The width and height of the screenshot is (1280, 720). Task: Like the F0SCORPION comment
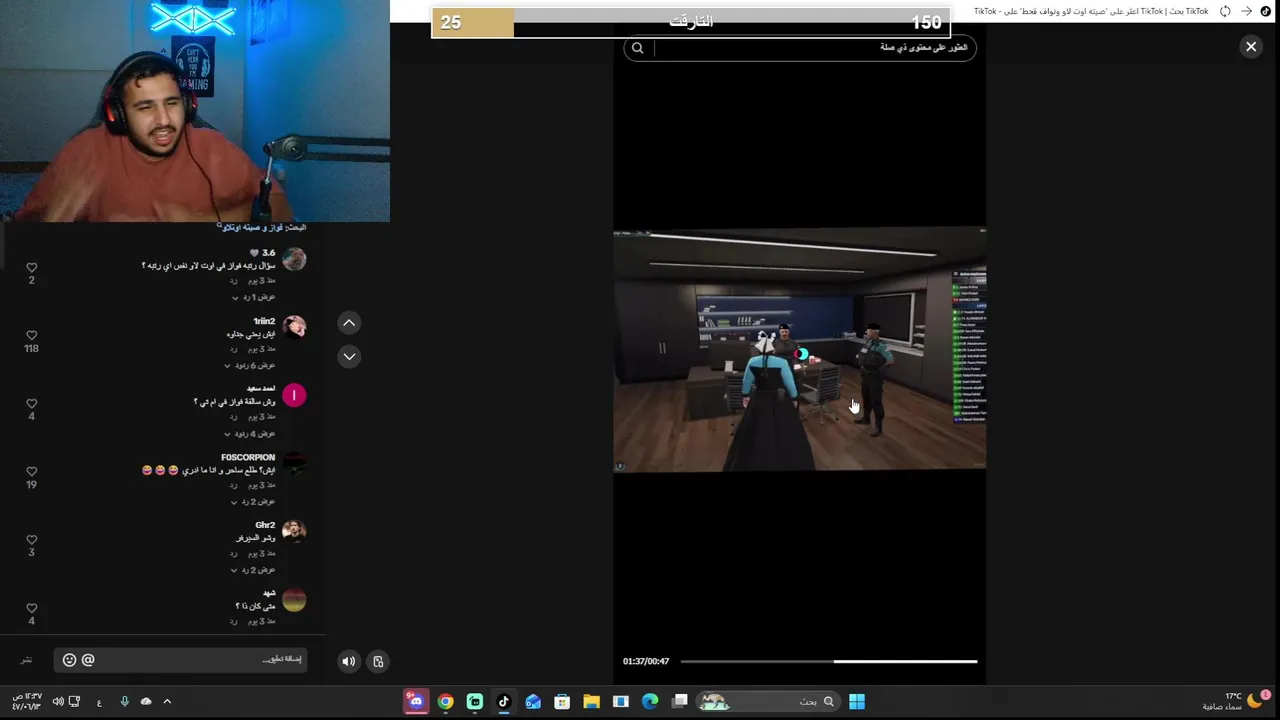[31, 472]
